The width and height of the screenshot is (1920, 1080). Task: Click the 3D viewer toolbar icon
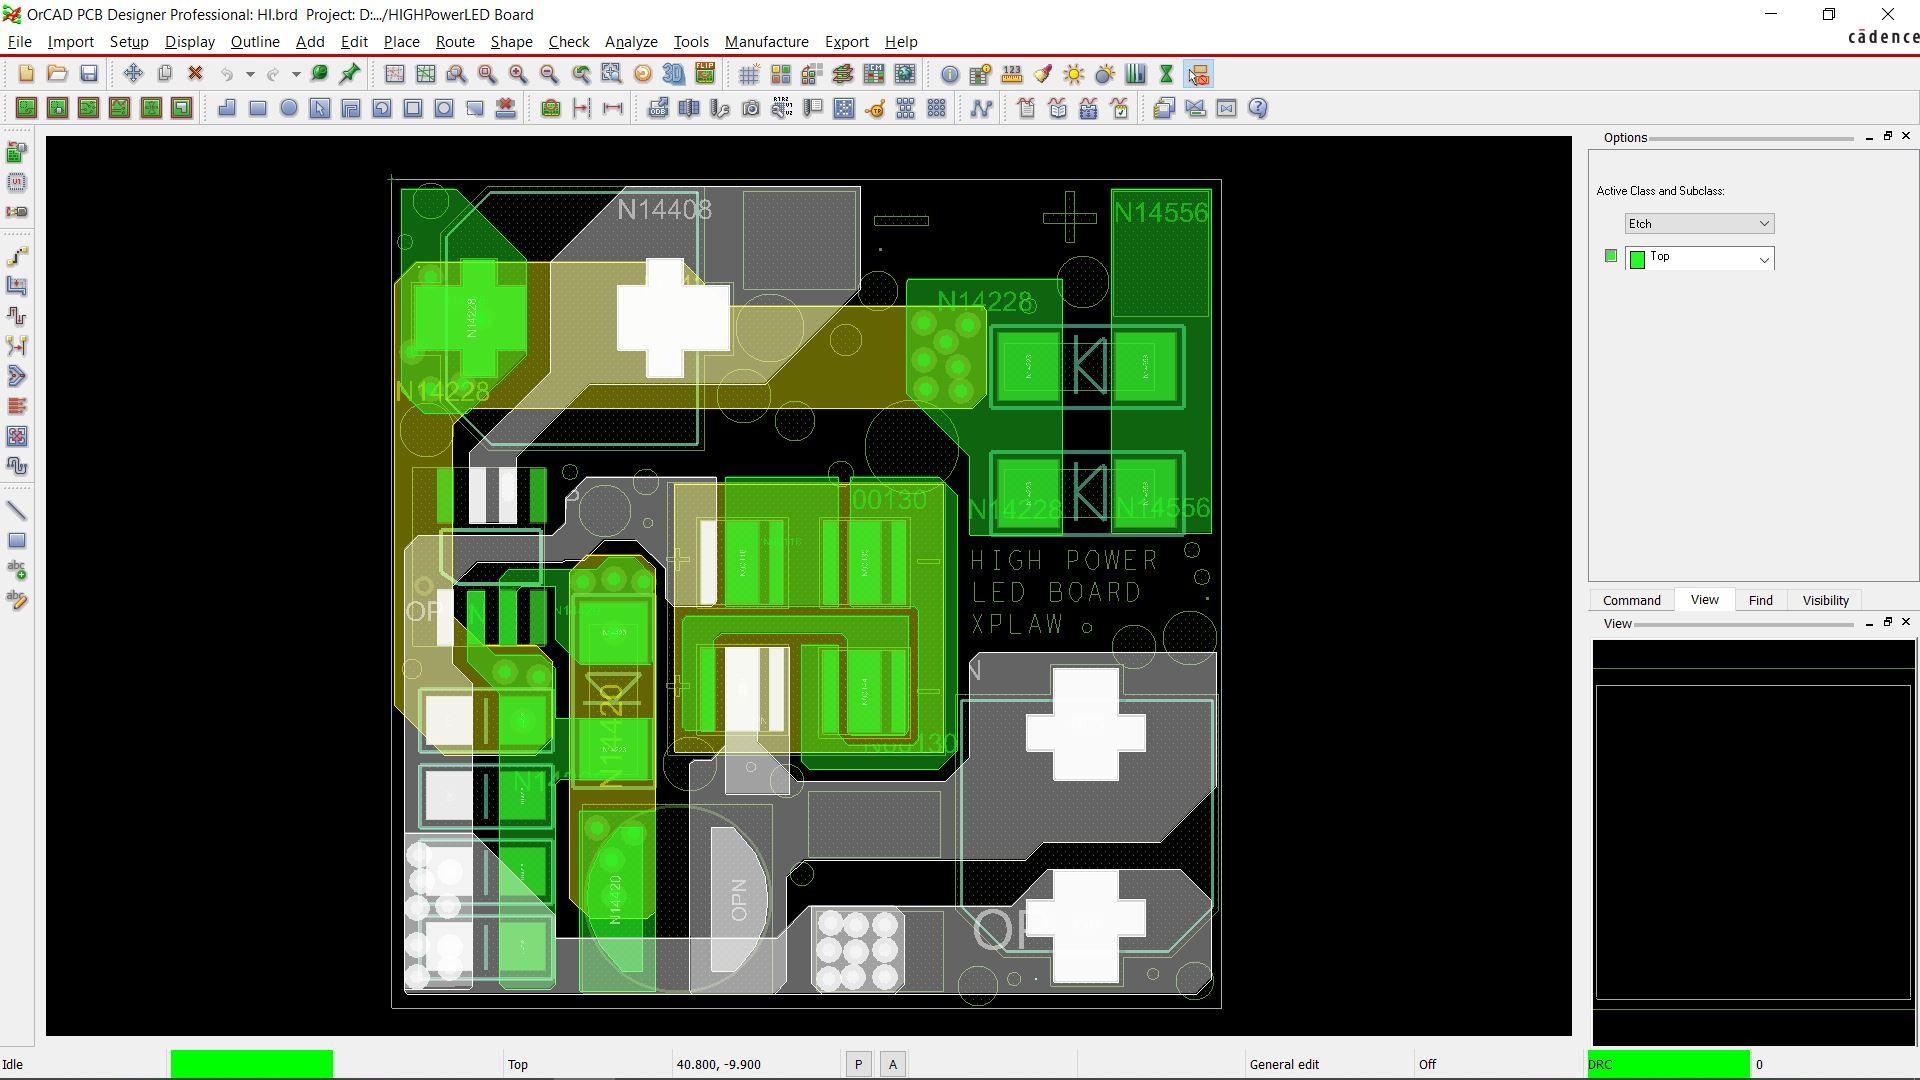674,74
